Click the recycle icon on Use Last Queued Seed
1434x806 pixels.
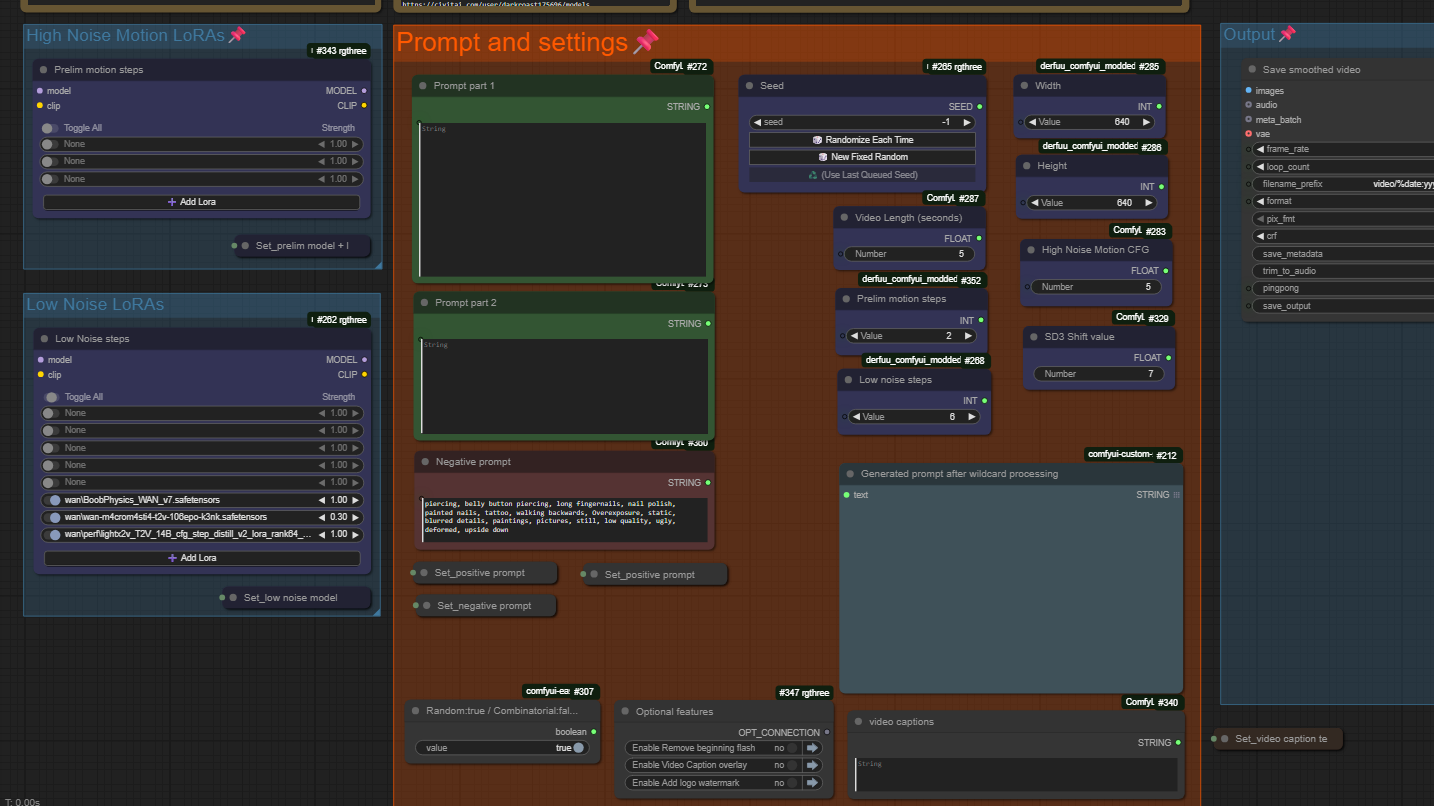[x=813, y=175]
